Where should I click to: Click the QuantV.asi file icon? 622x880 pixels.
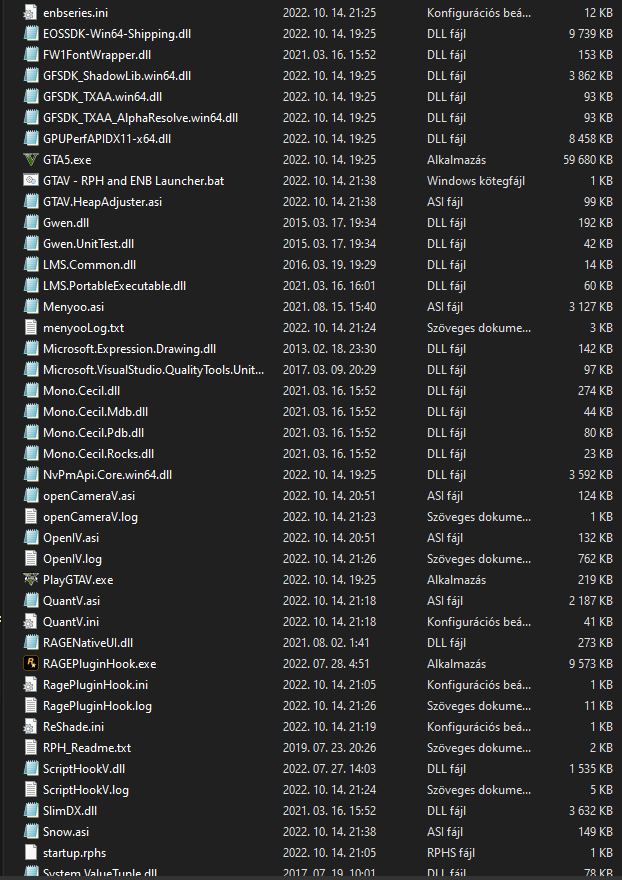(x=30, y=601)
